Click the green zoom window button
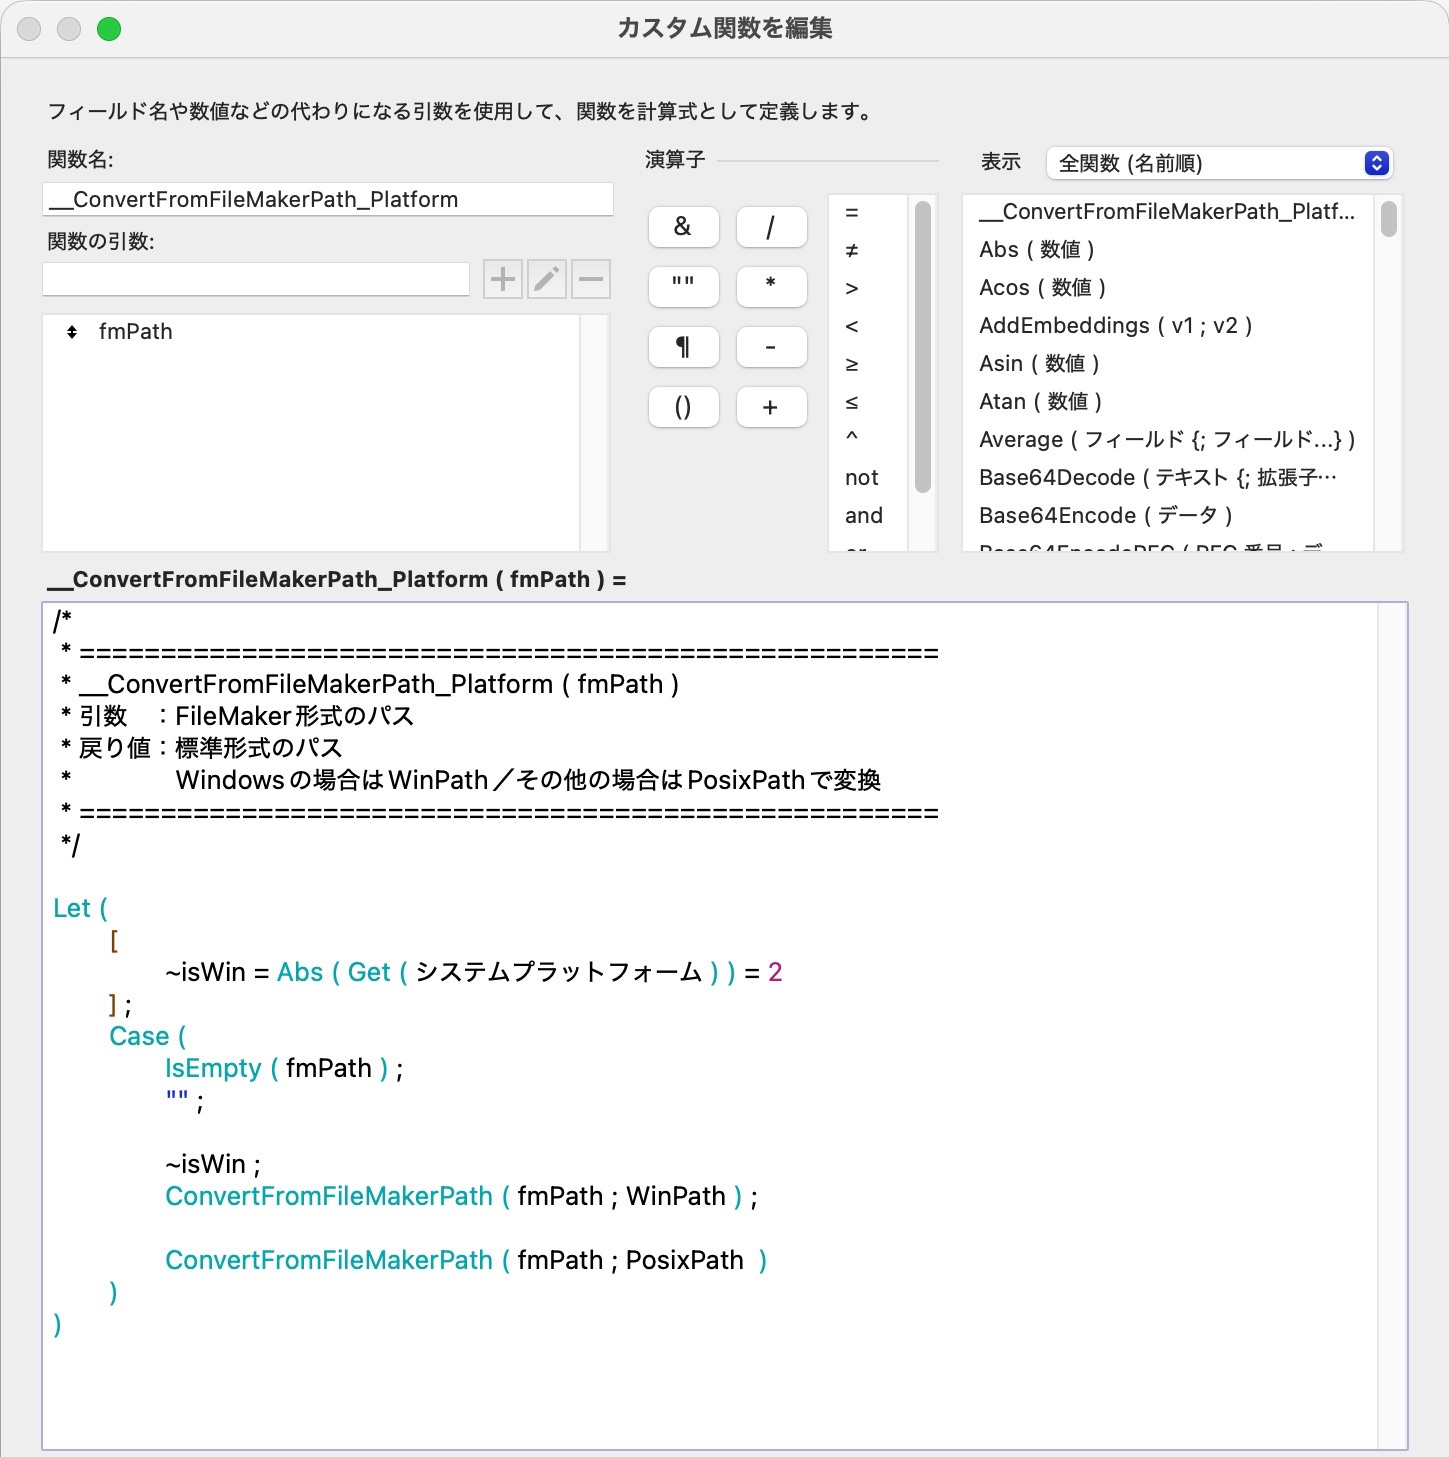This screenshot has width=1449, height=1457. point(109,29)
